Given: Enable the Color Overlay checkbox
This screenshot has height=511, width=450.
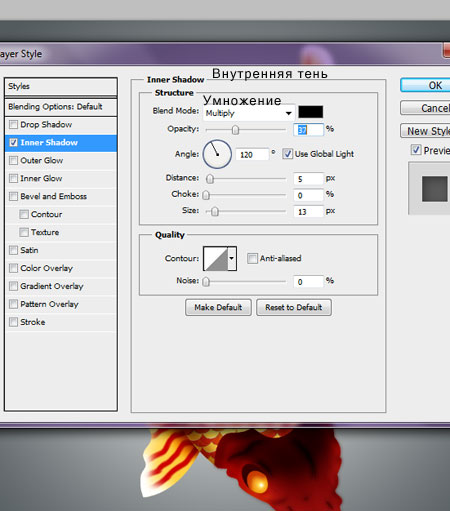Looking at the screenshot, I should 13,268.
